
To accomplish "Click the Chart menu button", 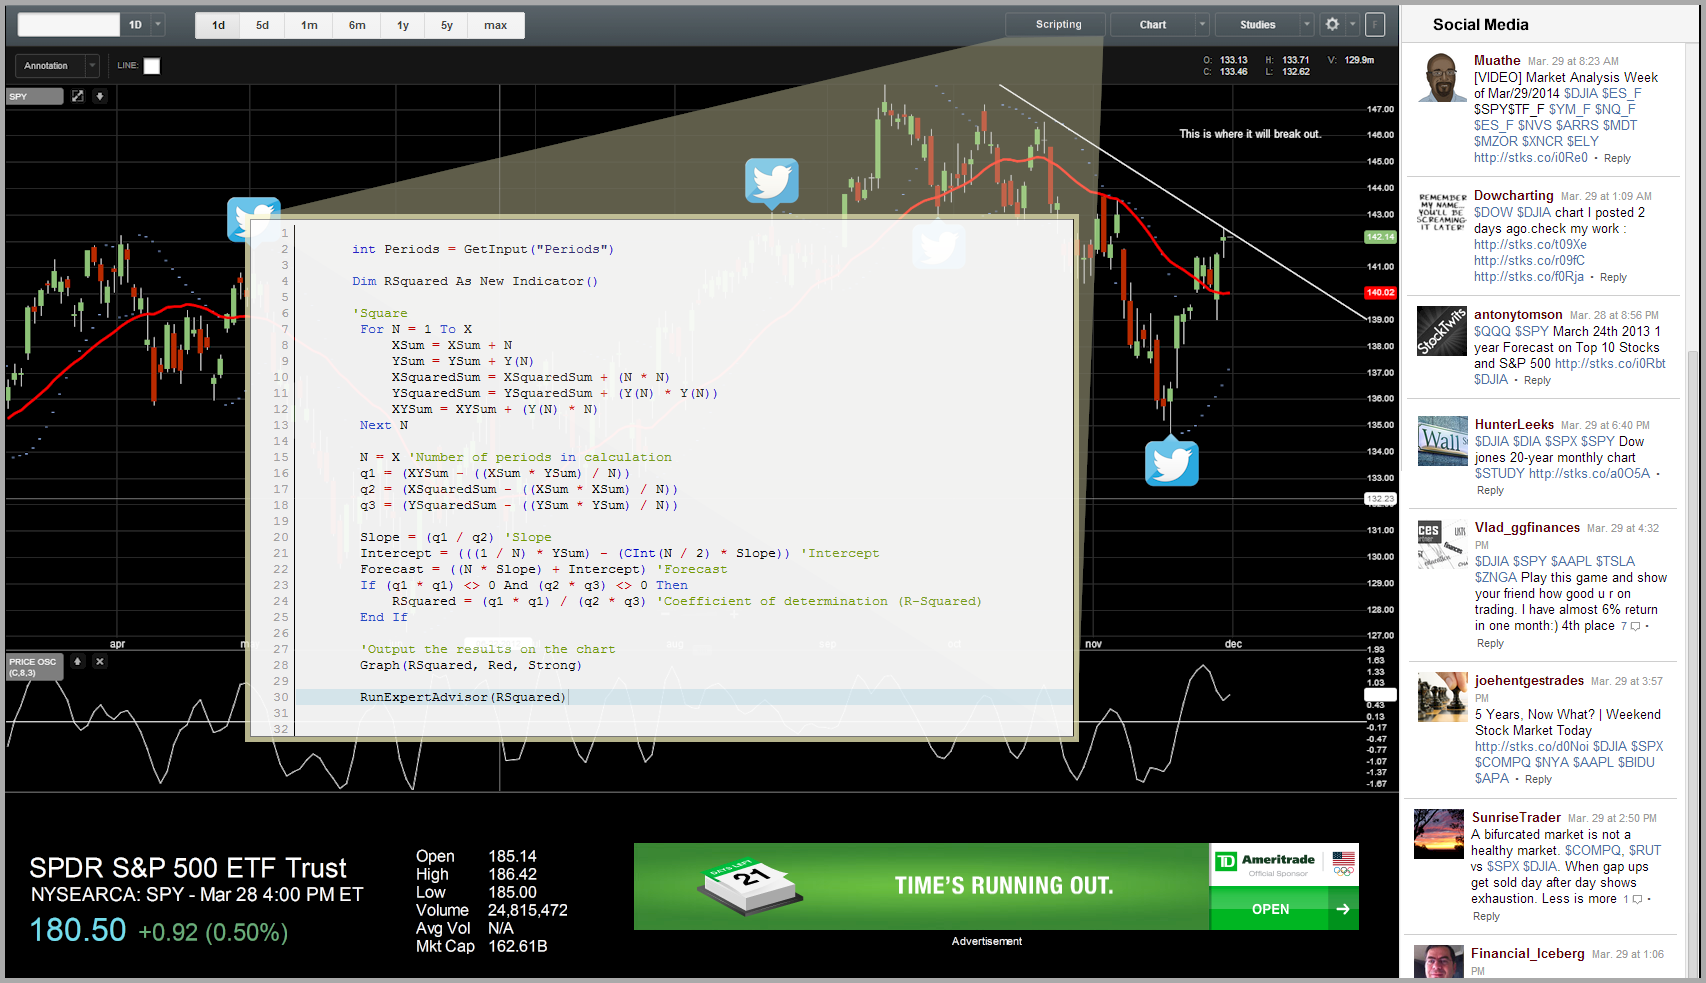I will (1153, 25).
